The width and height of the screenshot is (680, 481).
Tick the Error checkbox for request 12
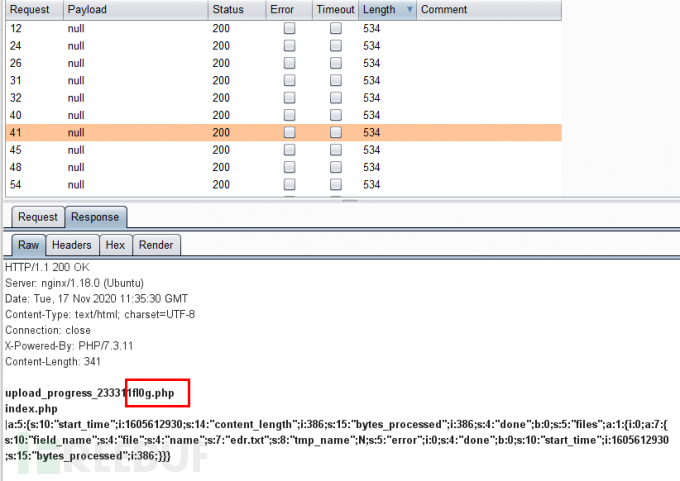pyautogui.click(x=289, y=29)
